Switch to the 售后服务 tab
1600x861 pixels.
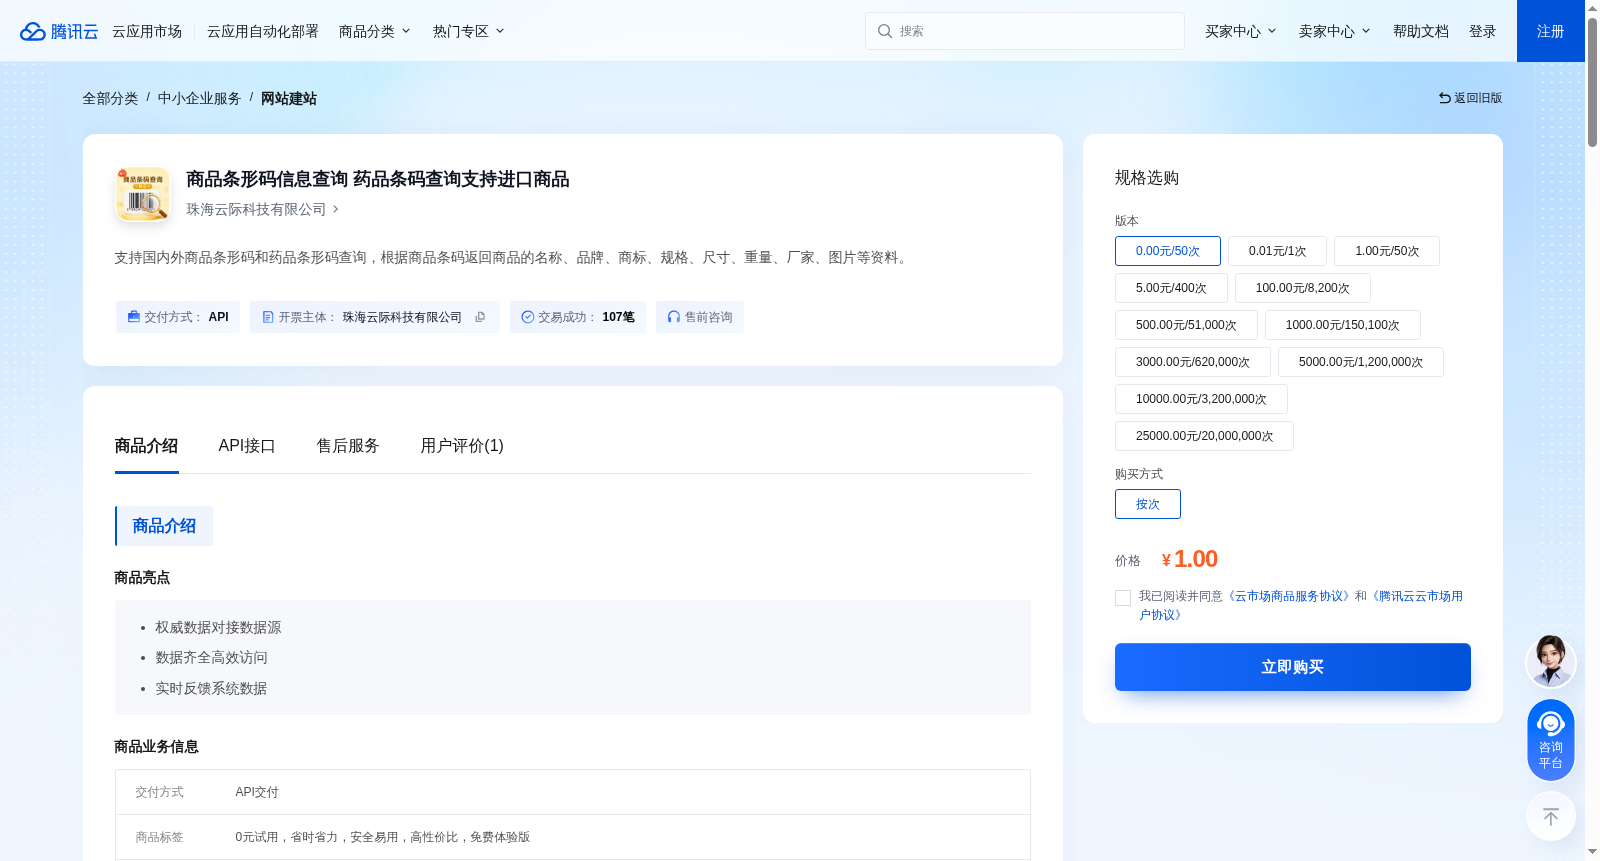pos(348,446)
